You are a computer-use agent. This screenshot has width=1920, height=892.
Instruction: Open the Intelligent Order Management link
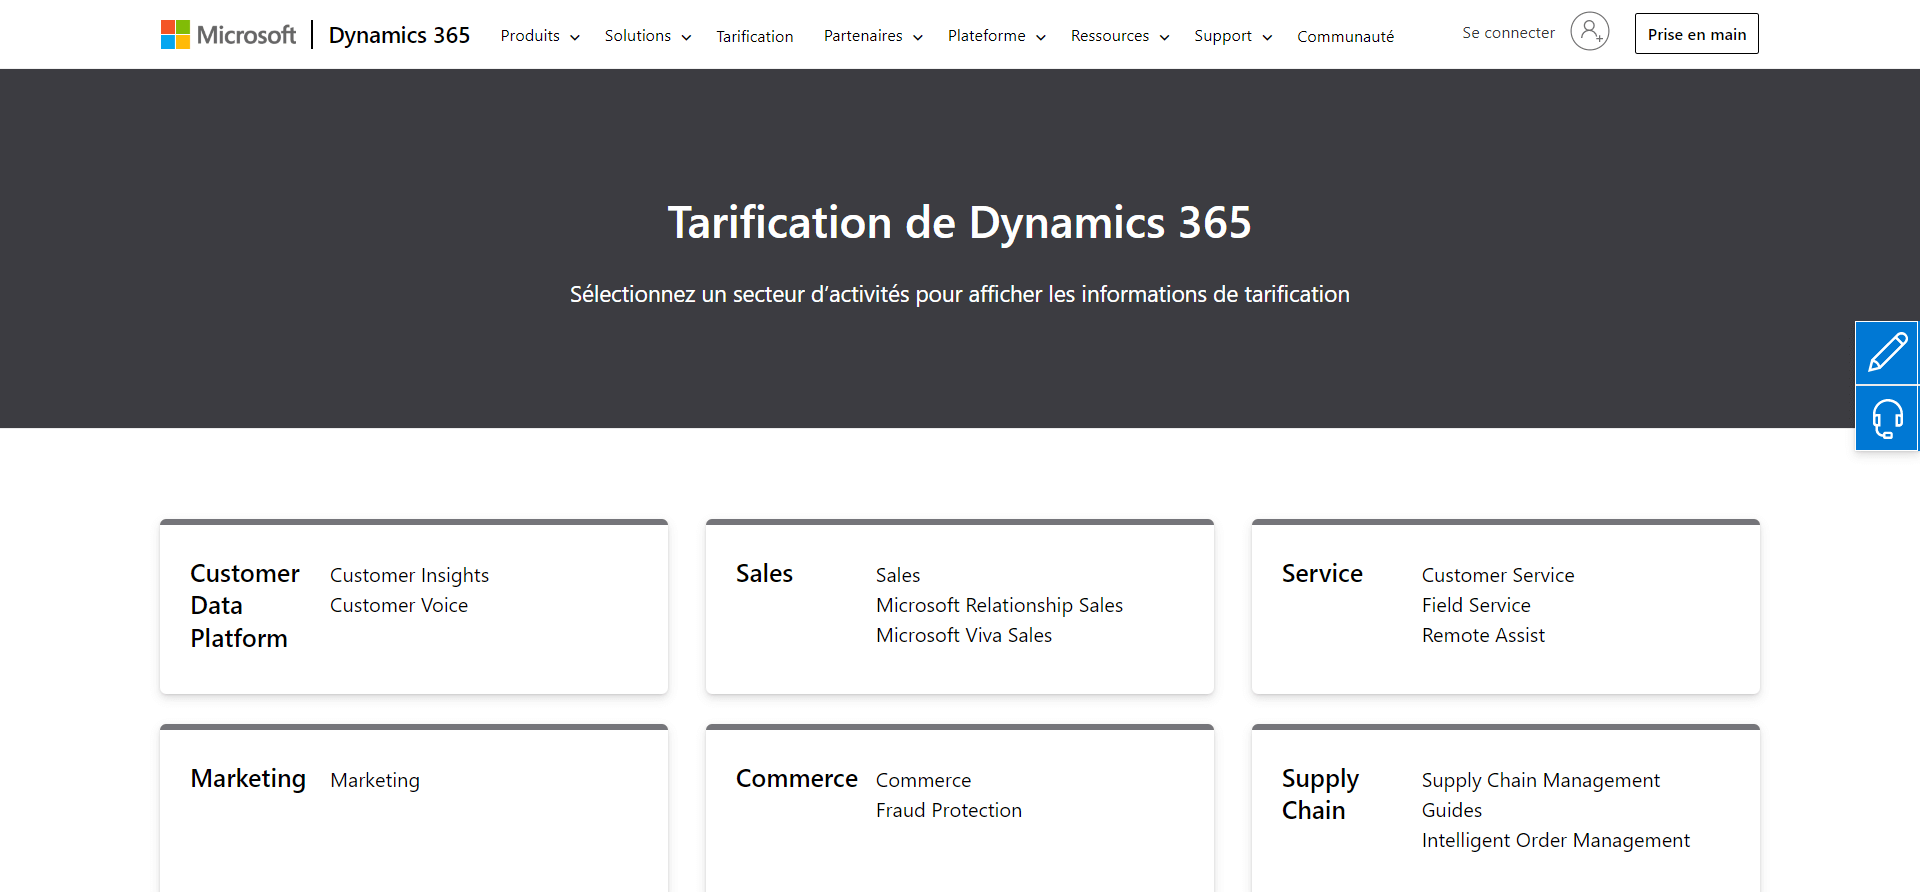(x=1556, y=840)
